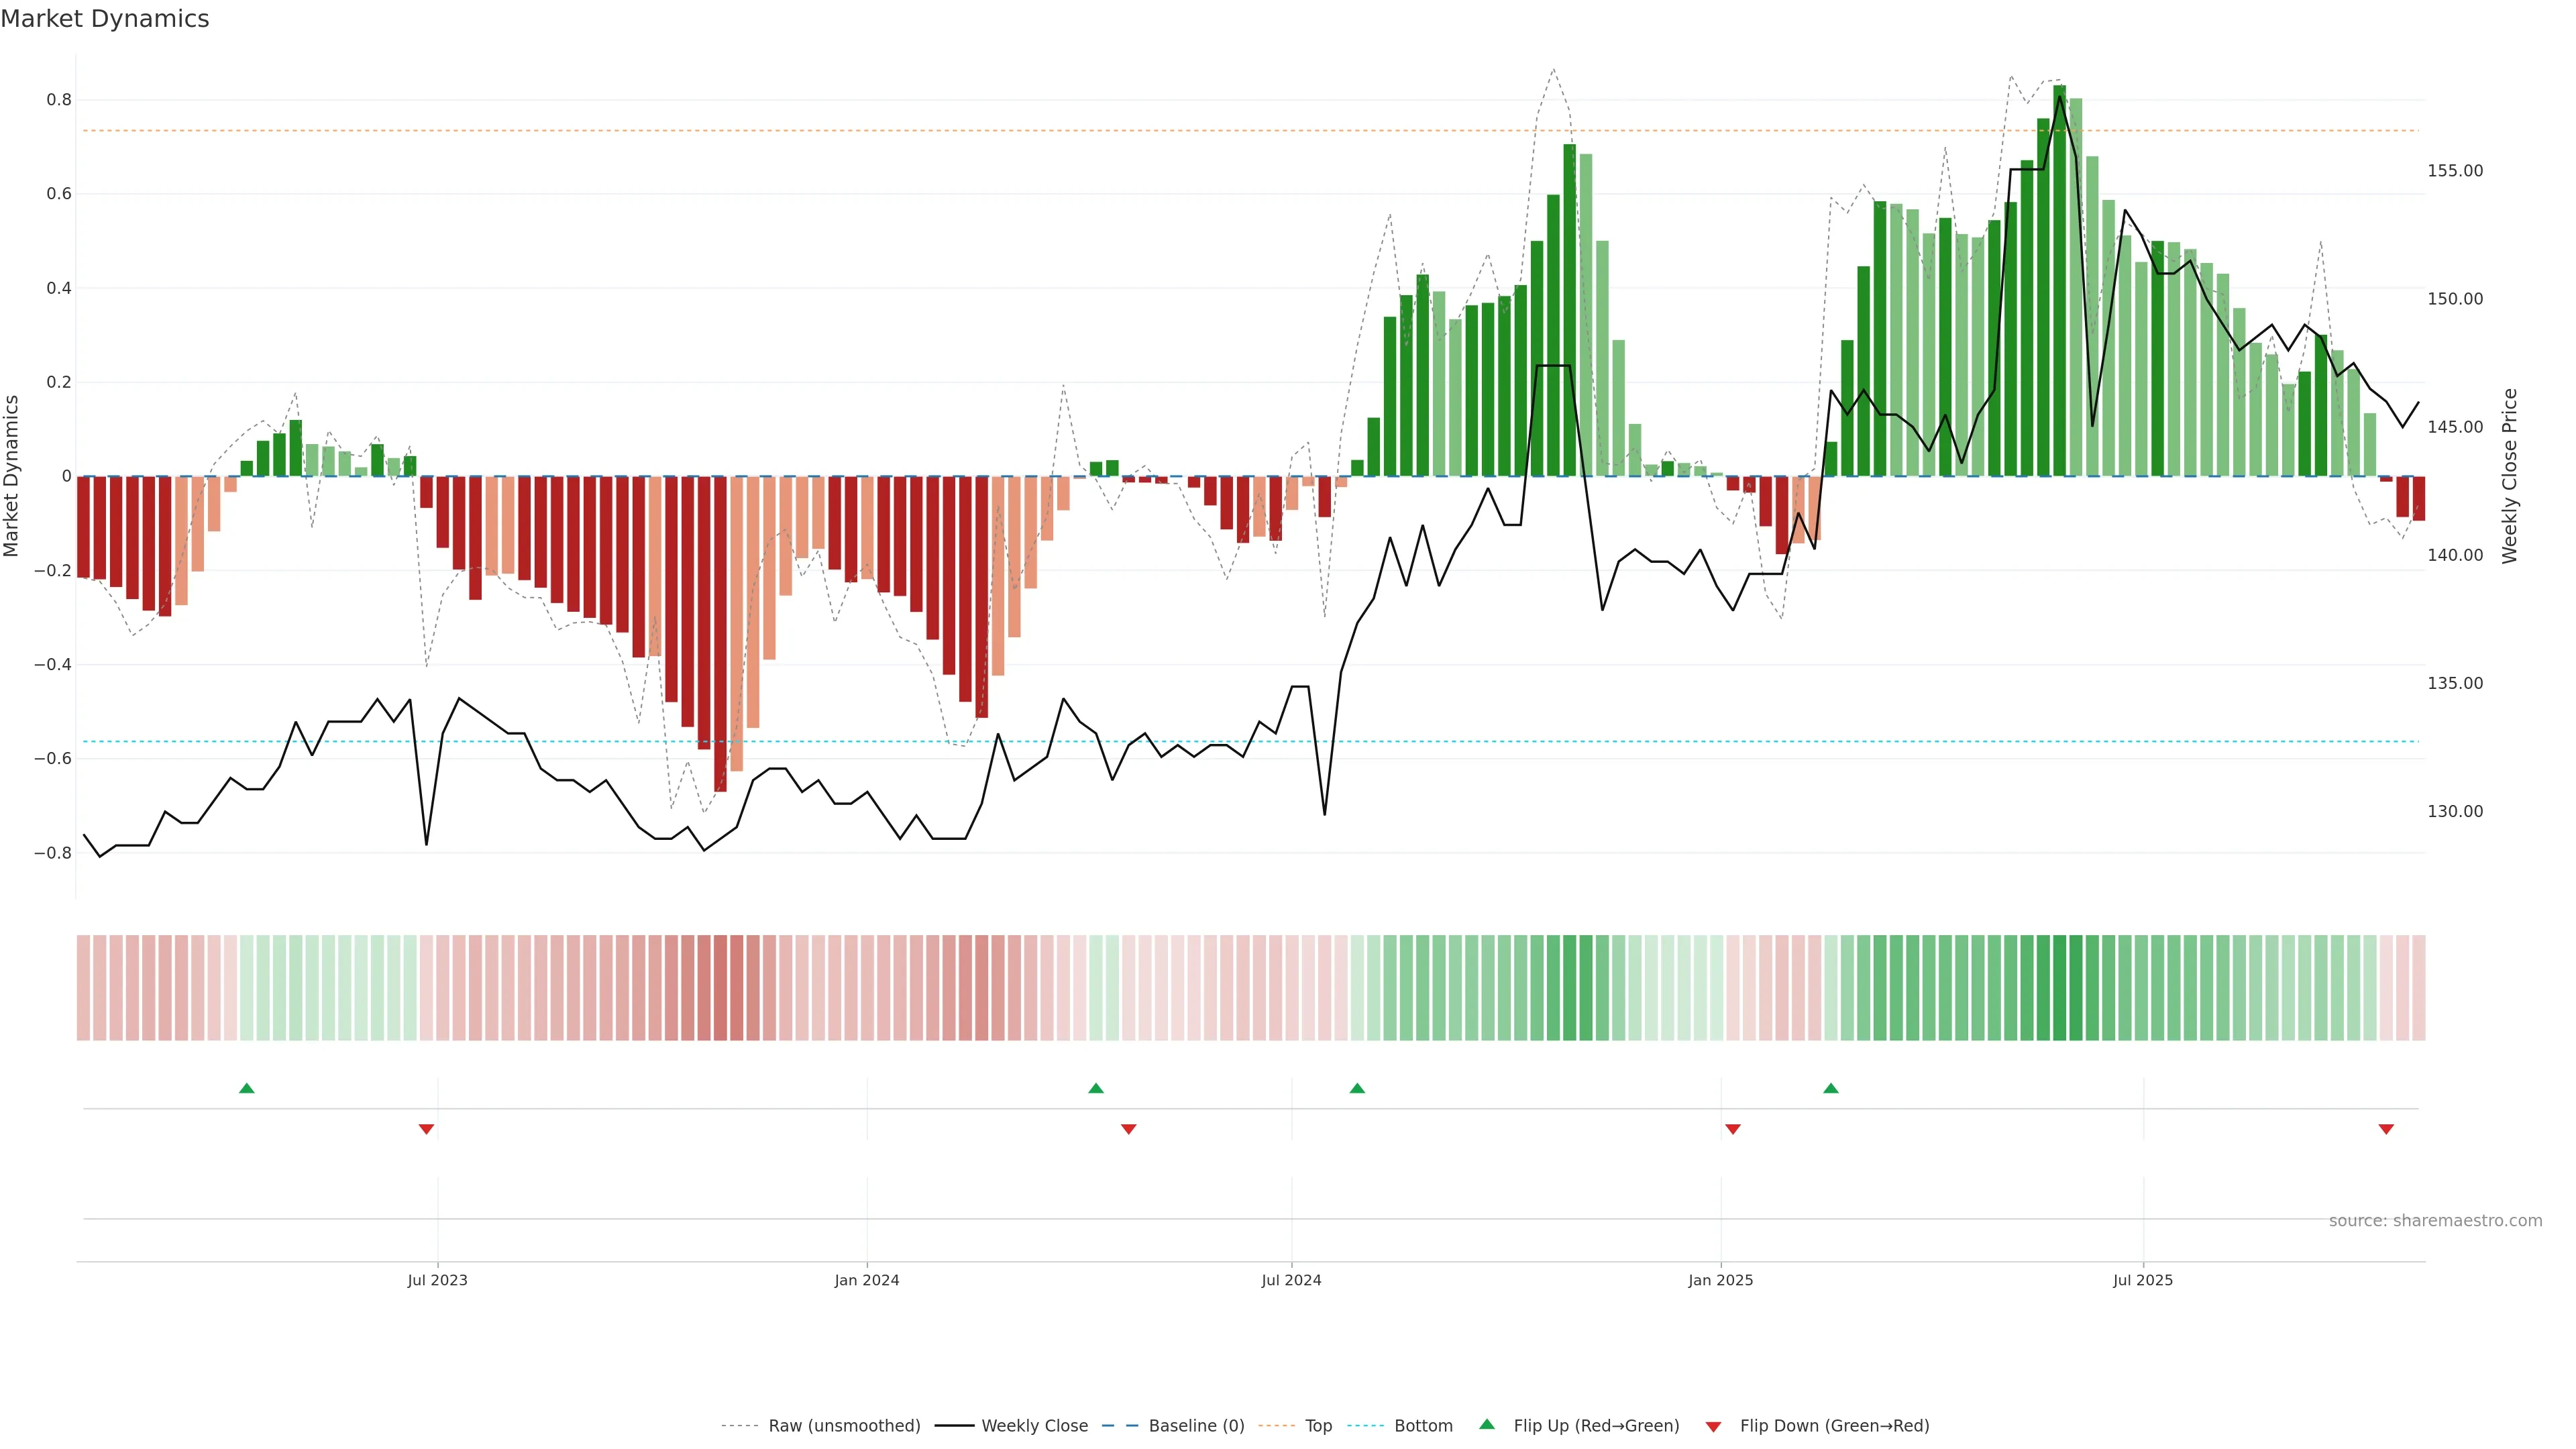Toggle the Bottom legend entry
The height and width of the screenshot is (1449, 2576).
point(1423,1426)
